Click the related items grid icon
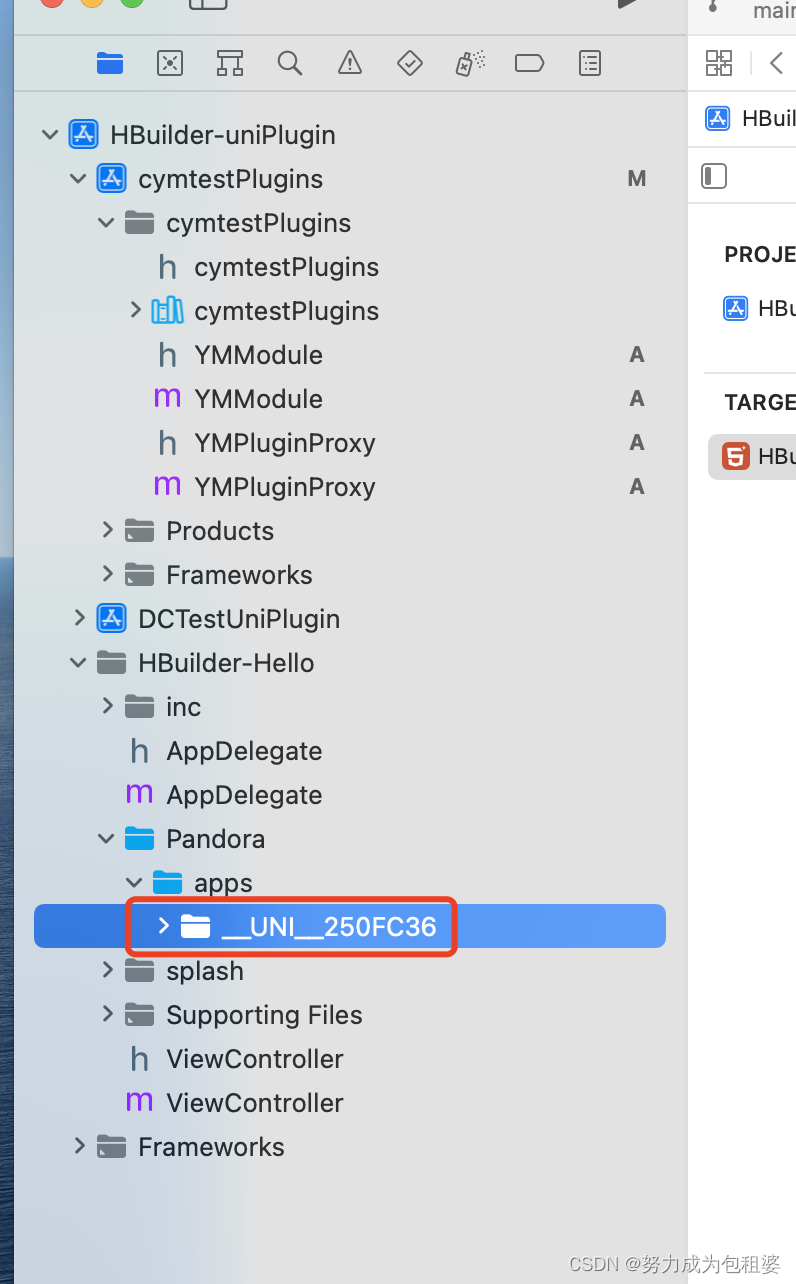The width and height of the screenshot is (796, 1284). coord(719,63)
